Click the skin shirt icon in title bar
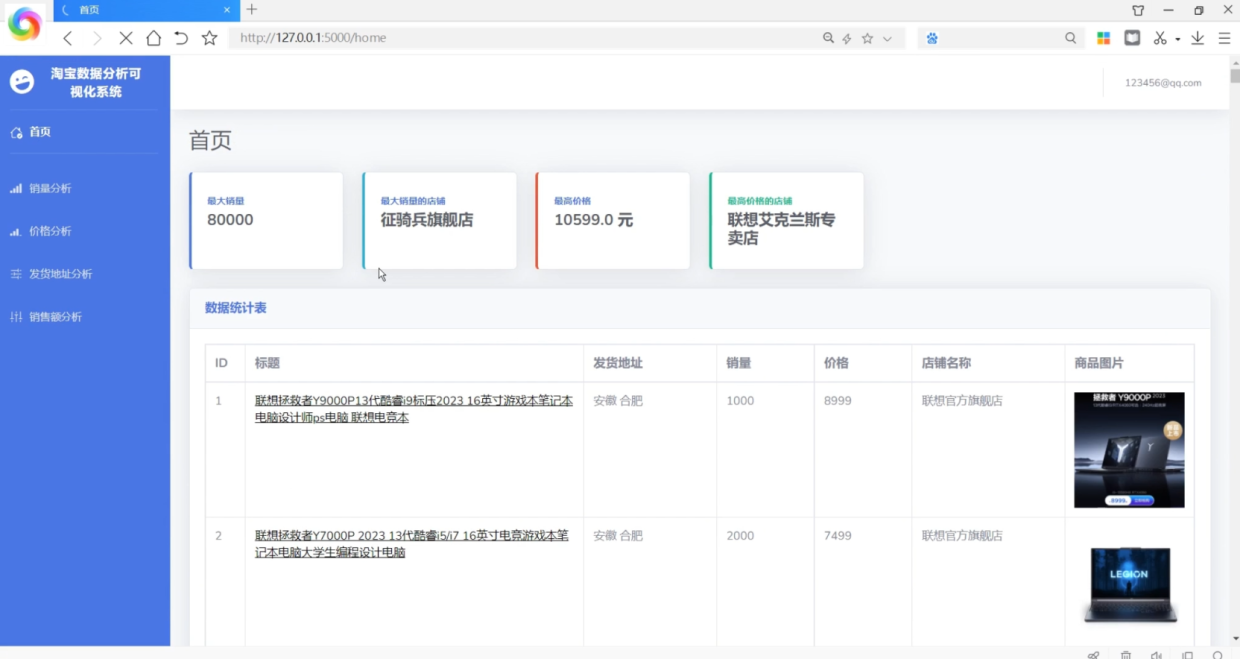Image resolution: width=1240 pixels, height=659 pixels. click(x=1138, y=10)
